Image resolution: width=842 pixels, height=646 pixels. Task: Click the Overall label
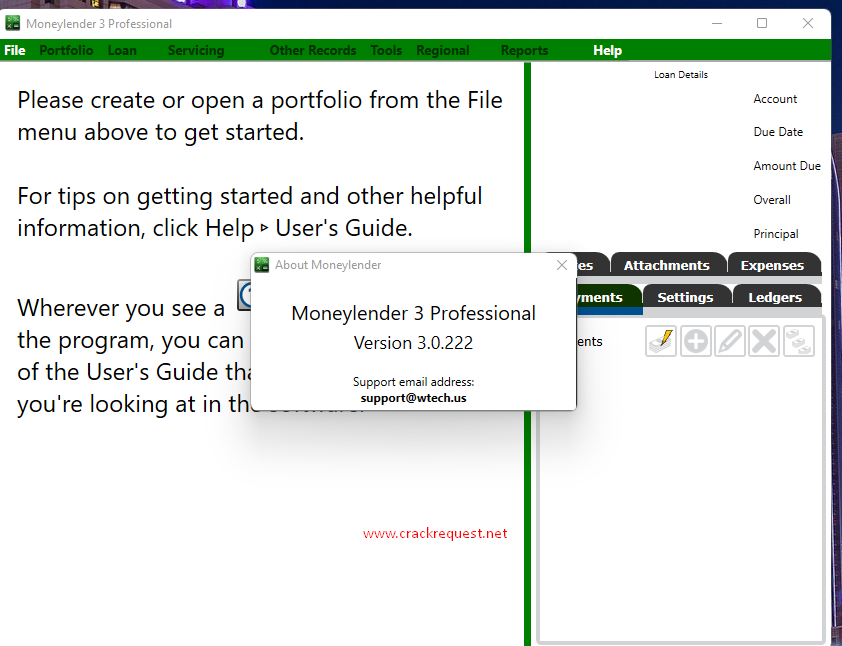[772, 200]
